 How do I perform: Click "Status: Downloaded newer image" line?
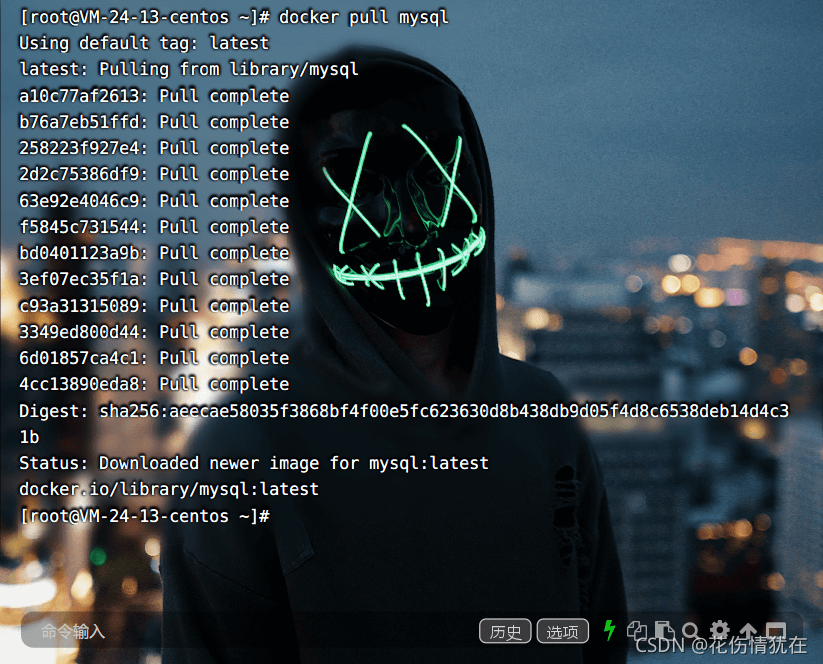pos(254,463)
